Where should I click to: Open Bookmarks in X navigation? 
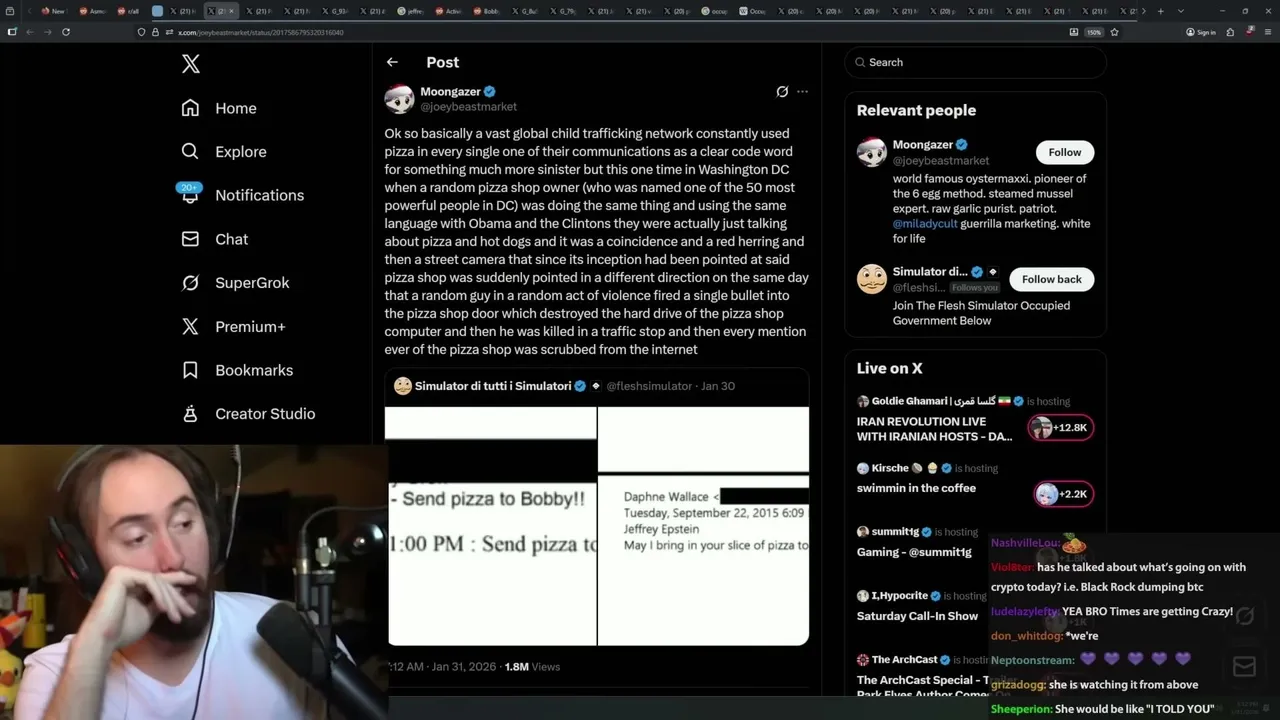(254, 370)
